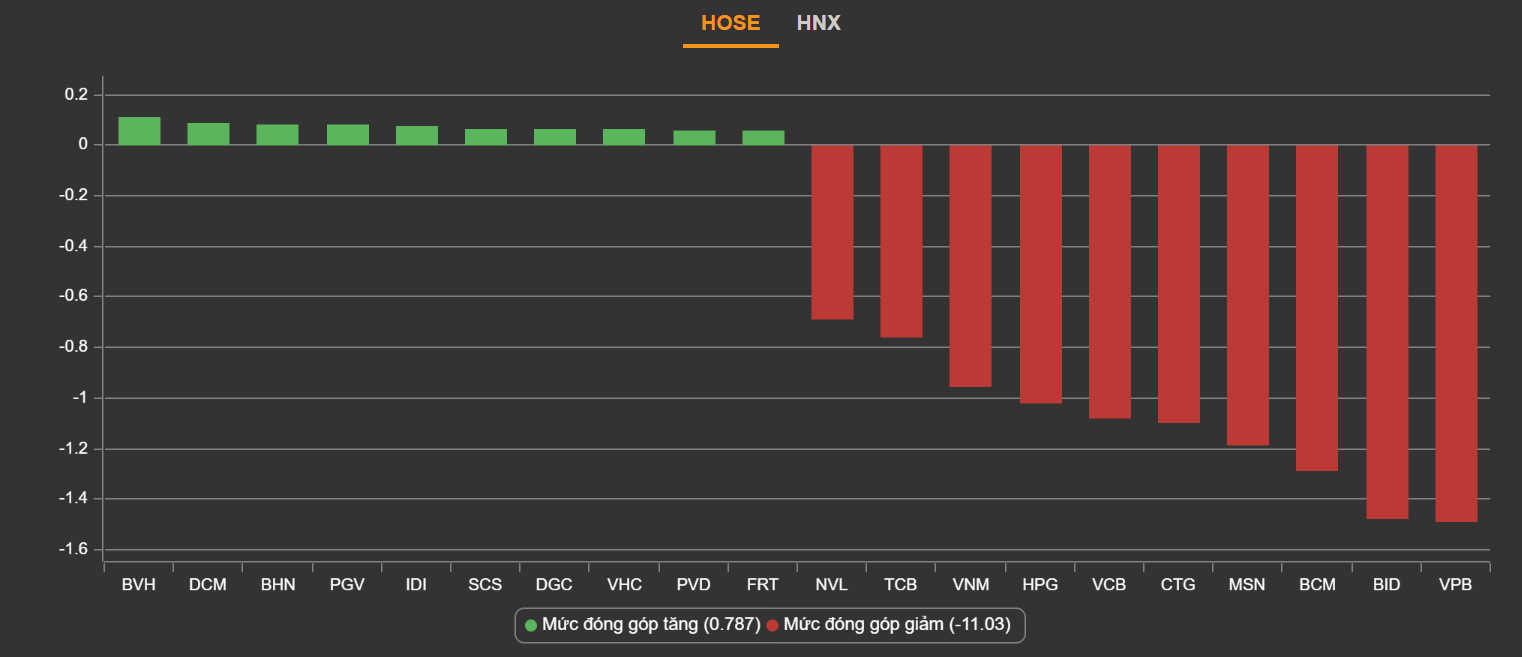
Task: Click the red VNM bar
Action: click(970, 266)
